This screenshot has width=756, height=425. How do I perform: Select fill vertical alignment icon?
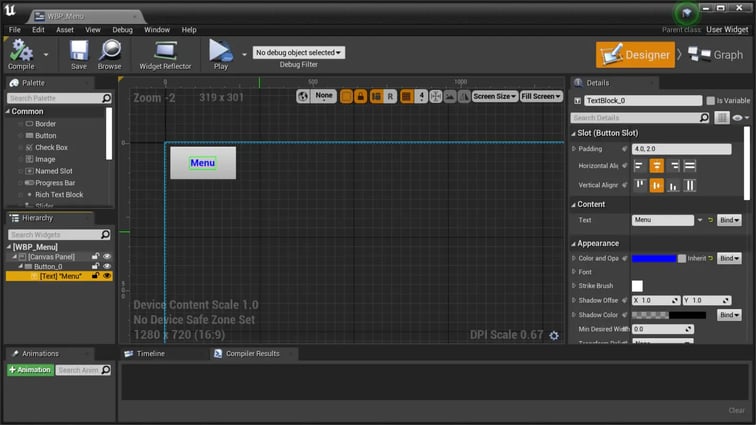point(690,185)
